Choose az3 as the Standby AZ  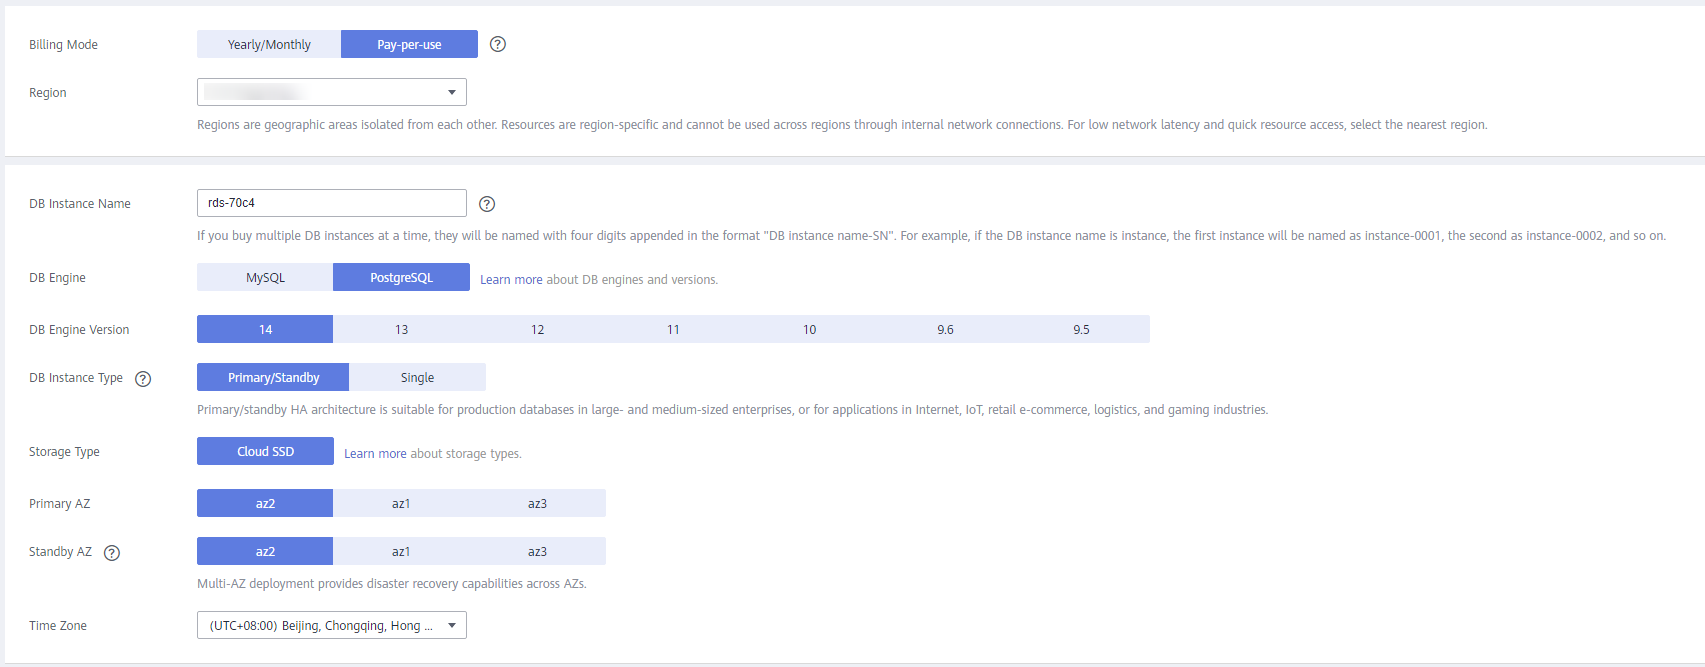pyautogui.click(x=537, y=551)
